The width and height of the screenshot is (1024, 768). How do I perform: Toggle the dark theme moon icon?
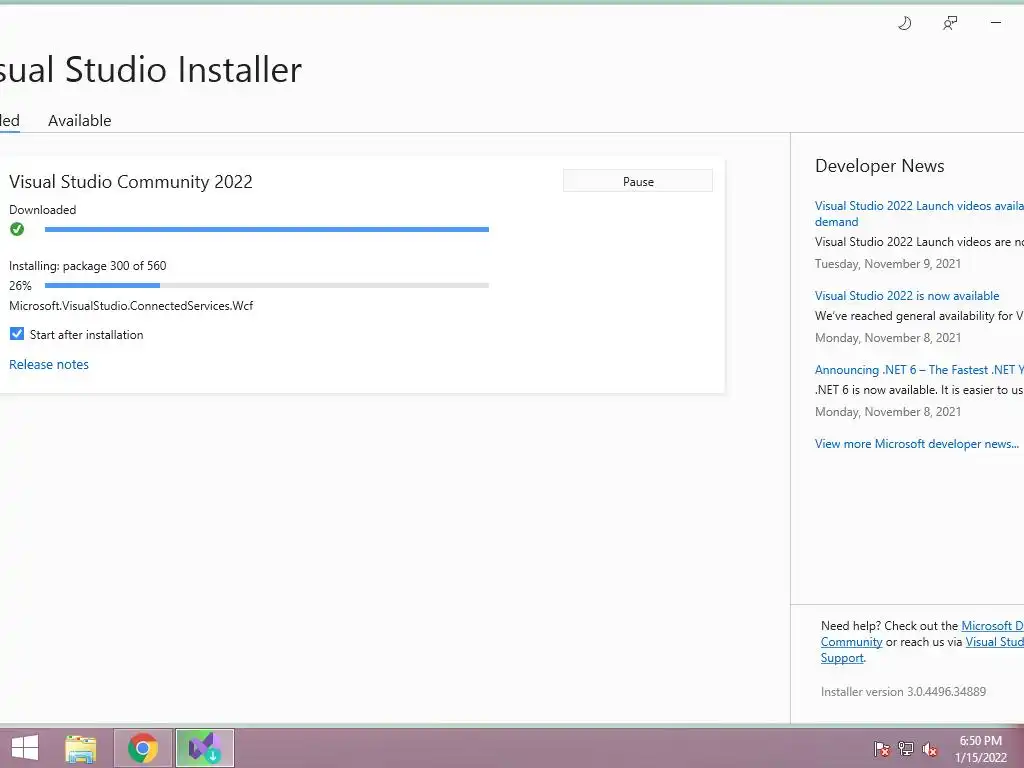[x=904, y=24]
